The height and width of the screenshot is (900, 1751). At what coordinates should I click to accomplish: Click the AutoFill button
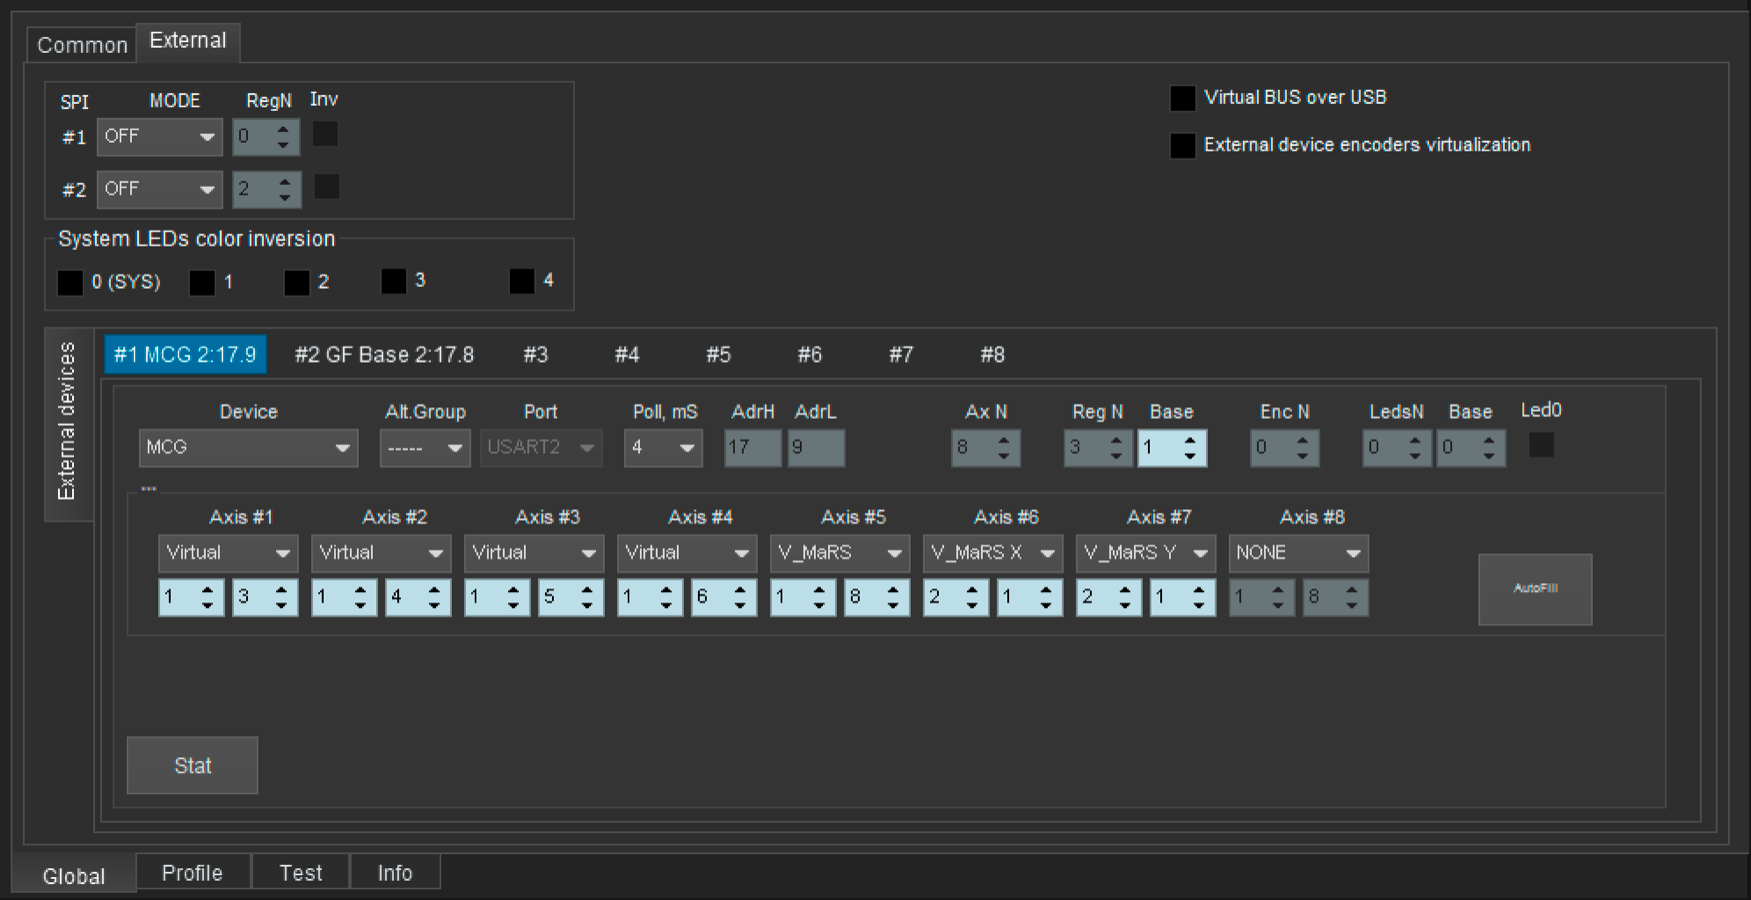(1535, 589)
